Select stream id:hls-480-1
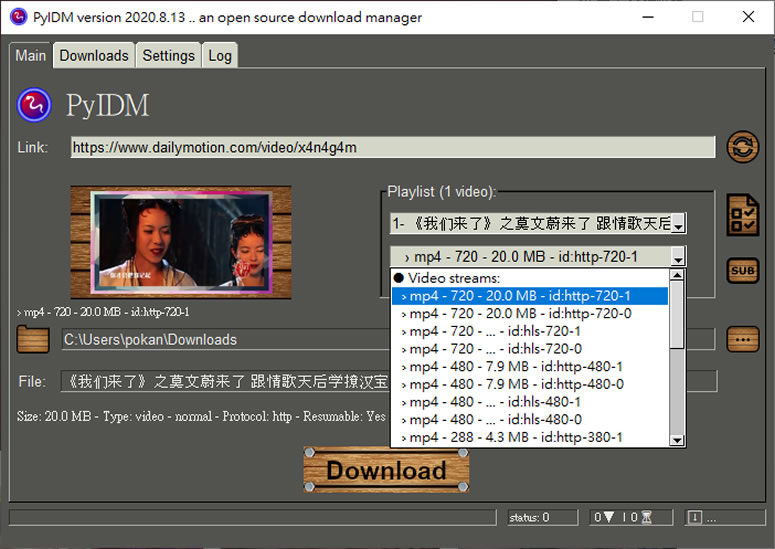 (530, 402)
